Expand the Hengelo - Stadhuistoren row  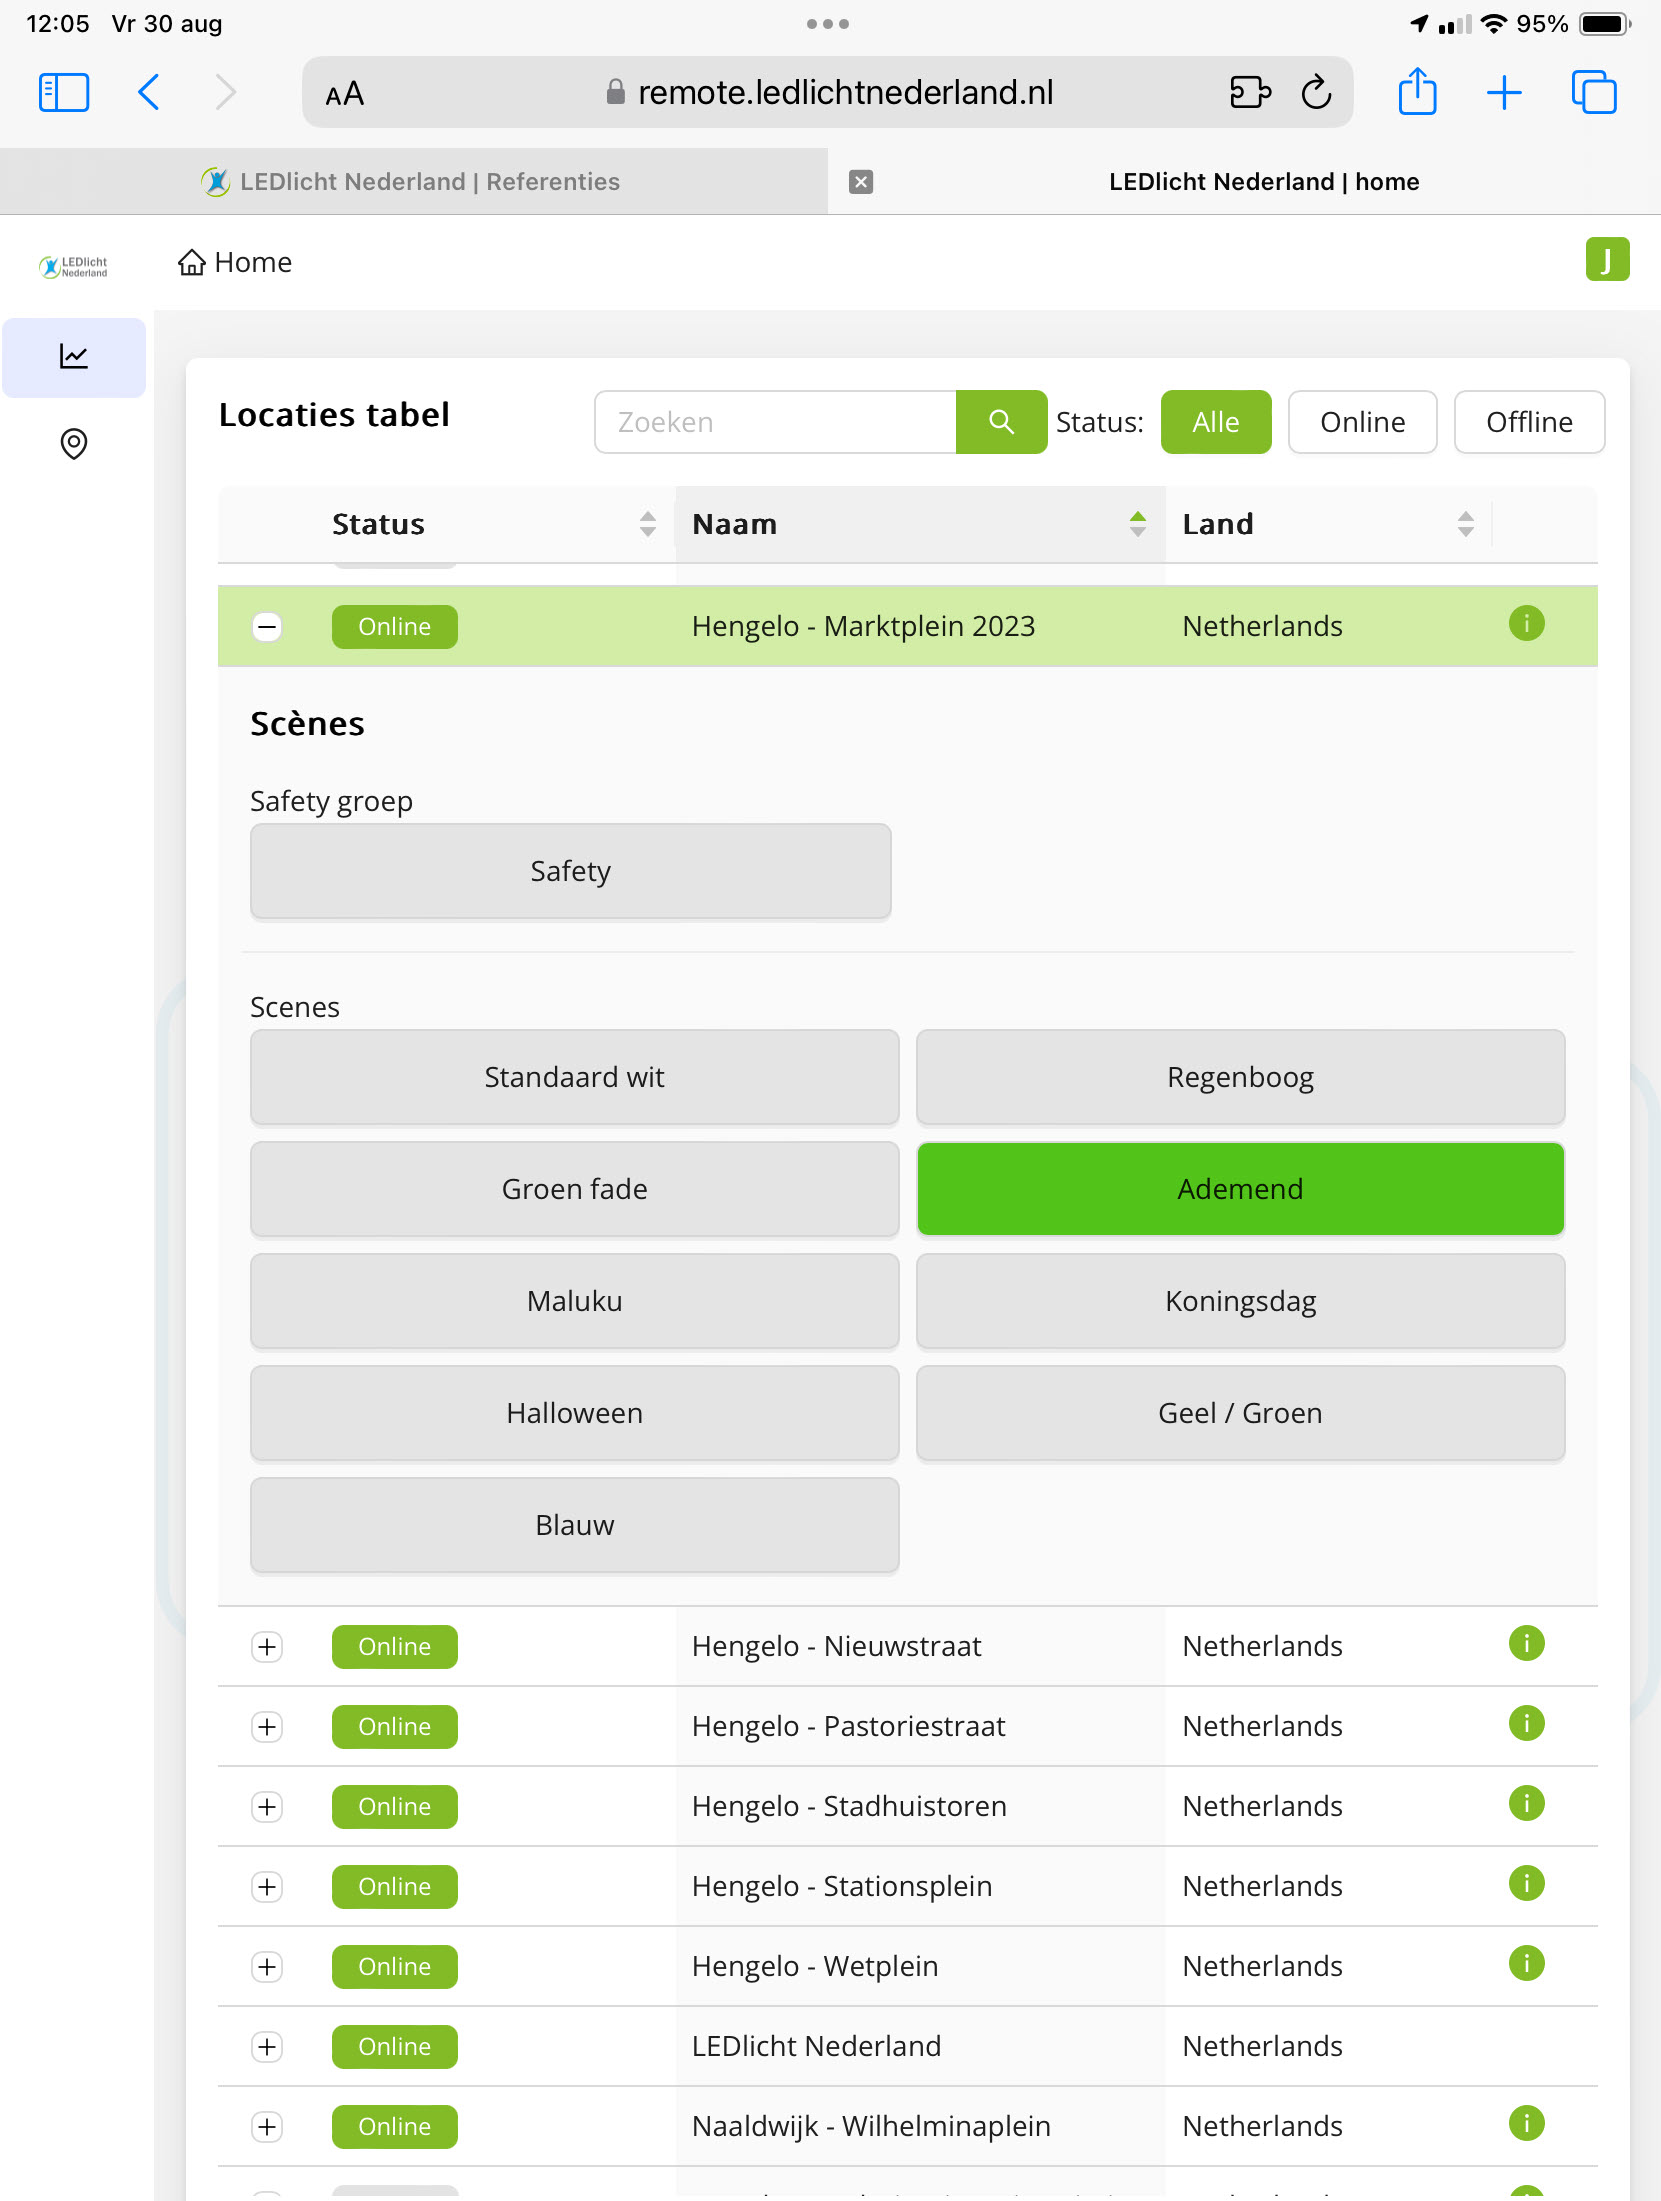tap(266, 1807)
